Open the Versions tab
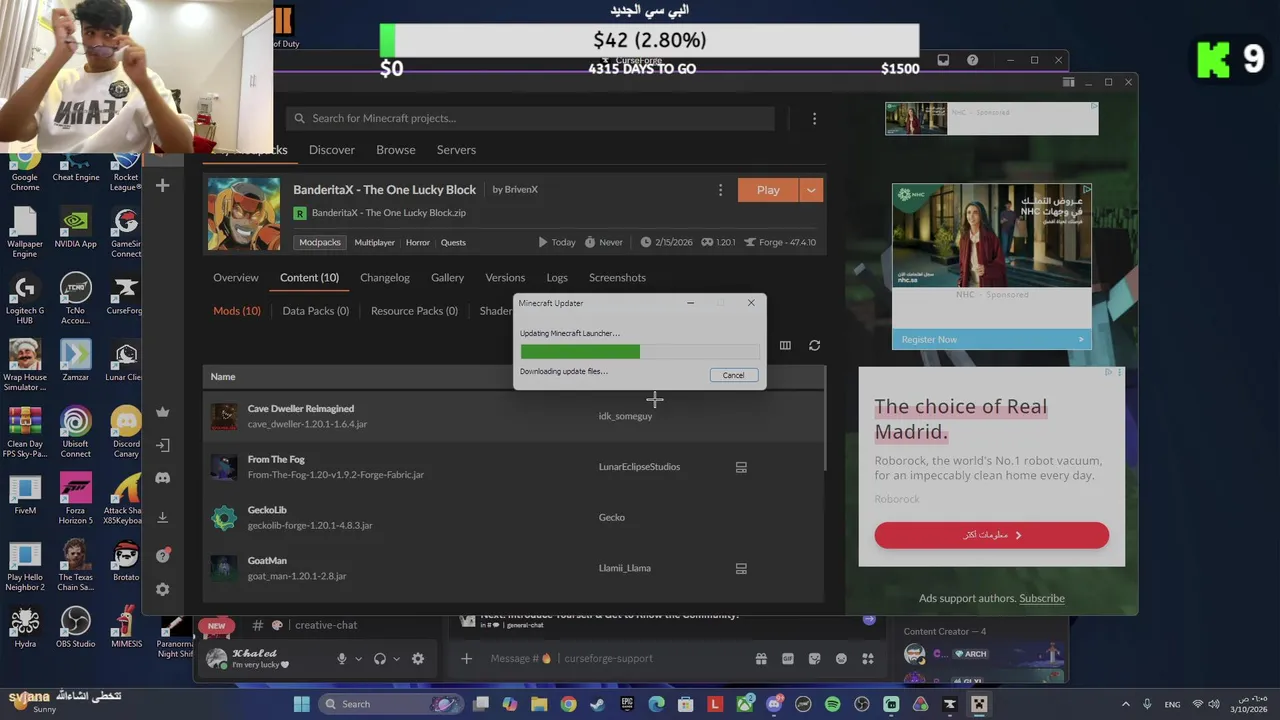This screenshot has width=1280, height=720. pos(505,277)
